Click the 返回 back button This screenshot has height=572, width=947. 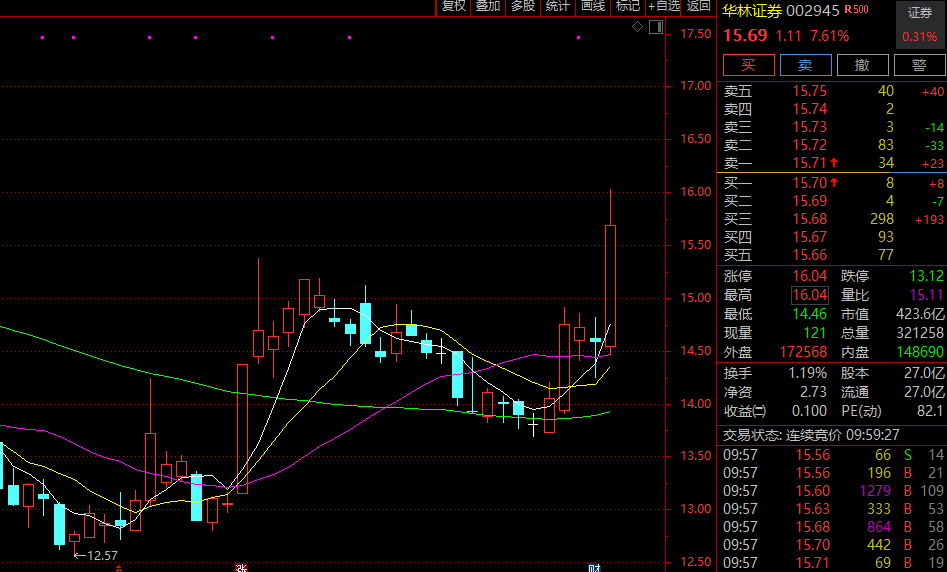(699, 7)
